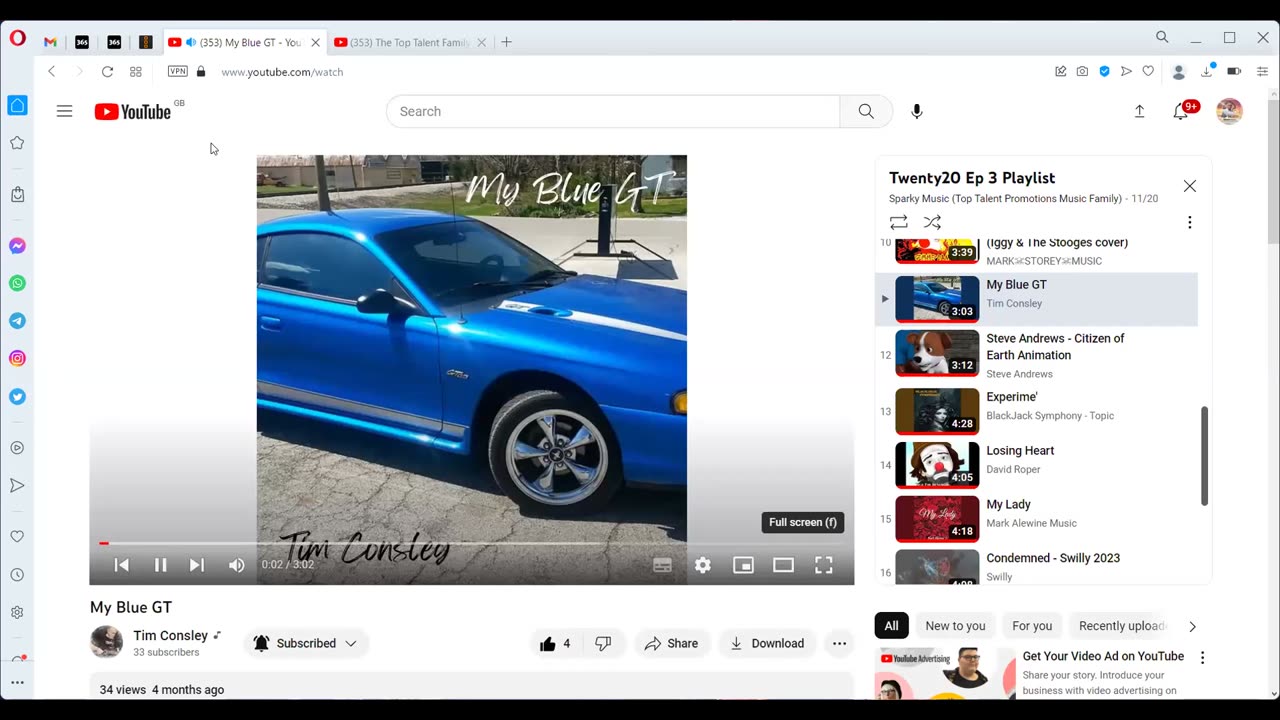Mute the video volume
The height and width of the screenshot is (720, 1280).
click(x=237, y=565)
